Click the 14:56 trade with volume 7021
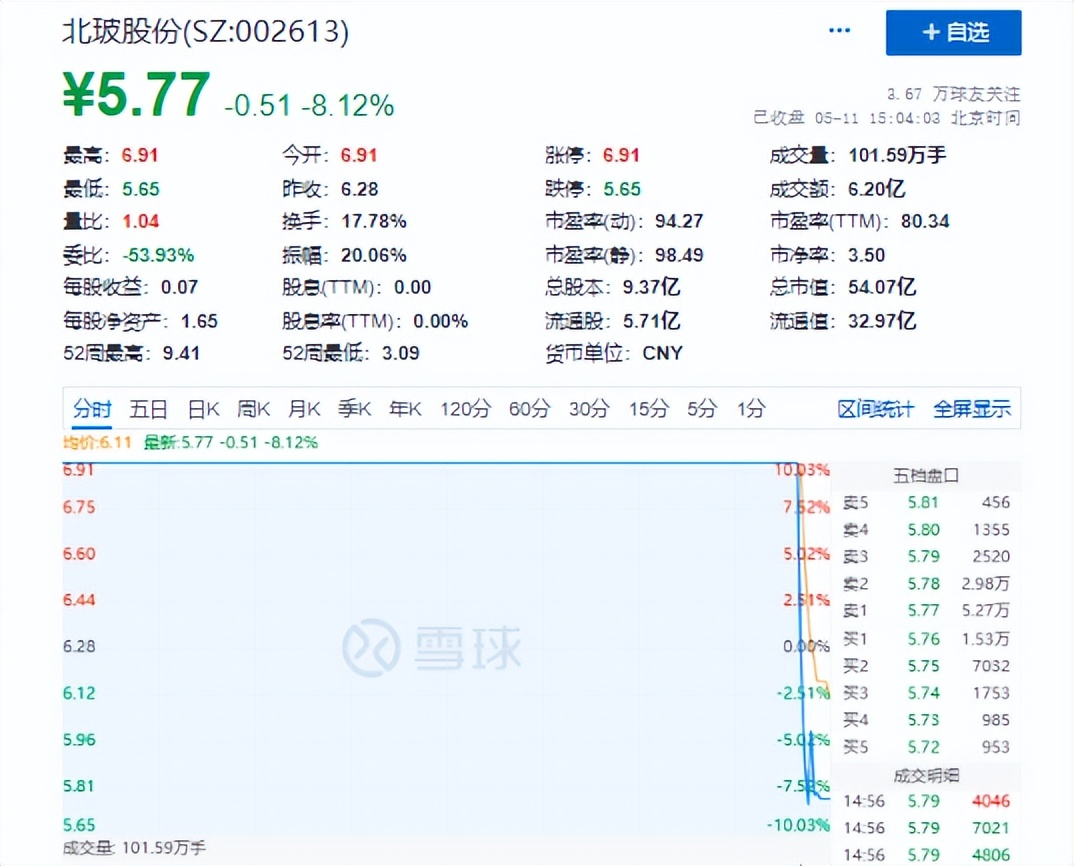Image resolution: width=1074 pixels, height=866 pixels. pyautogui.click(x=925, y=828)
